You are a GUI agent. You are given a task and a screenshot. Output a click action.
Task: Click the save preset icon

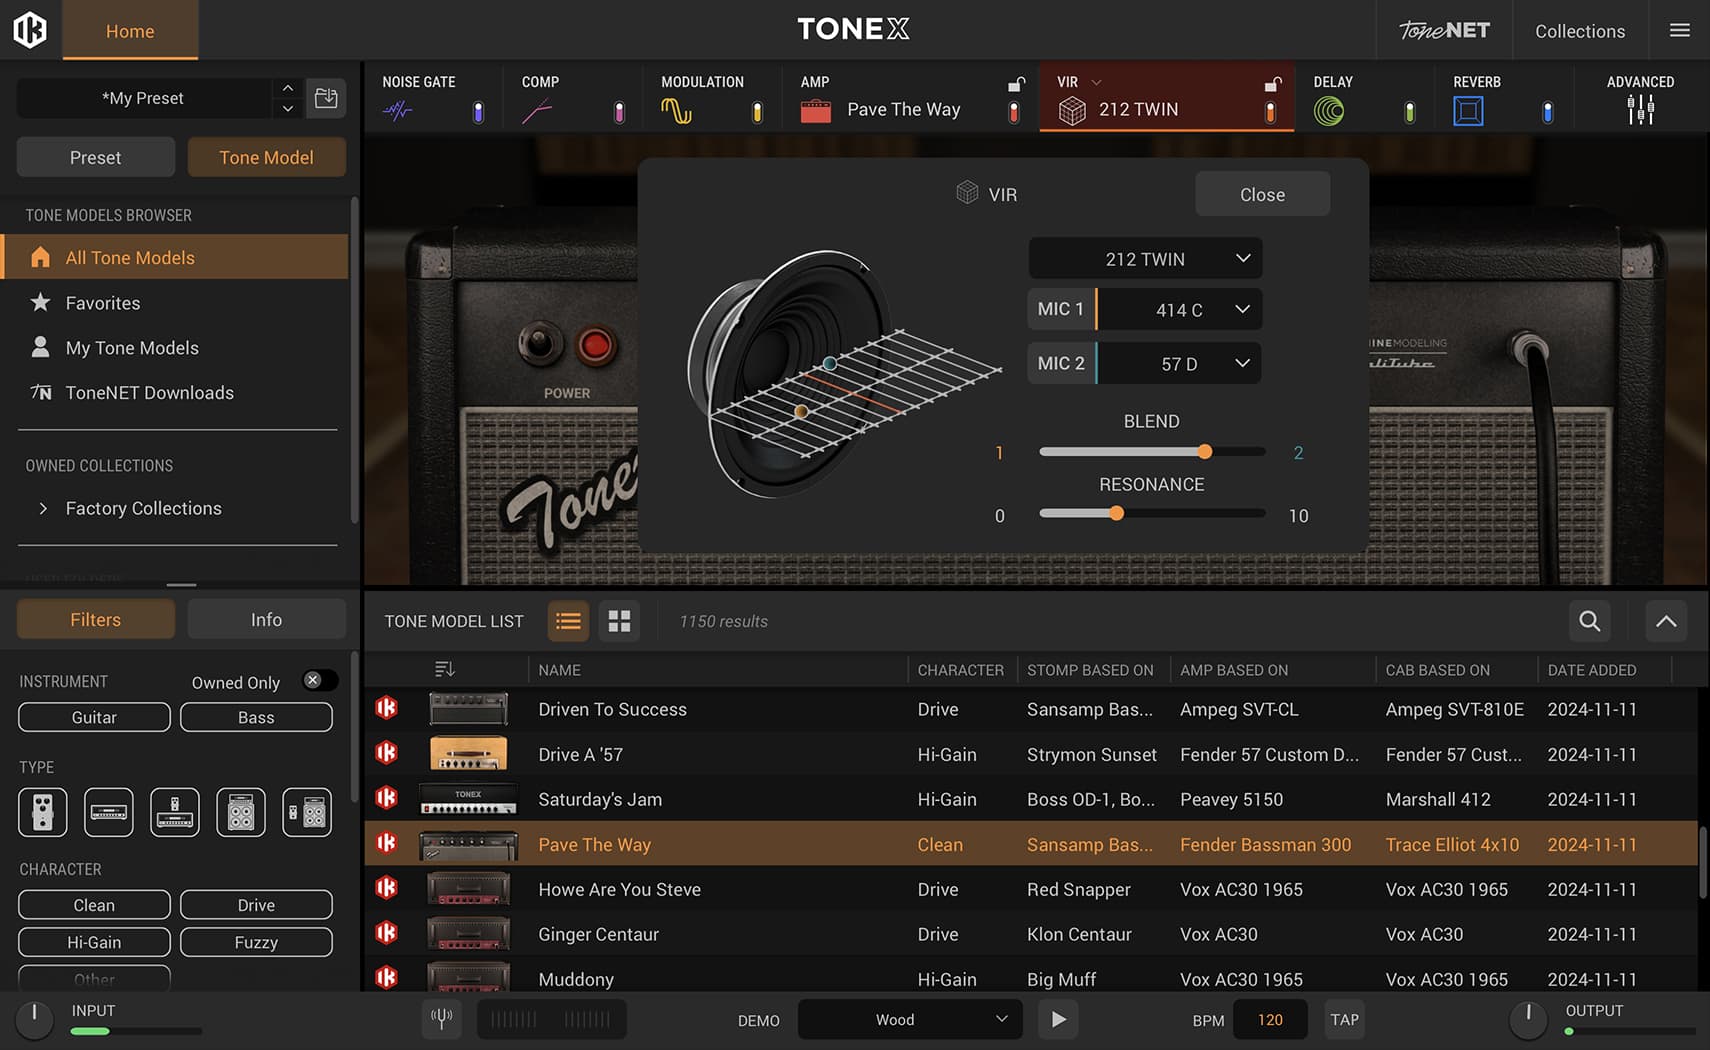(326, 98)
